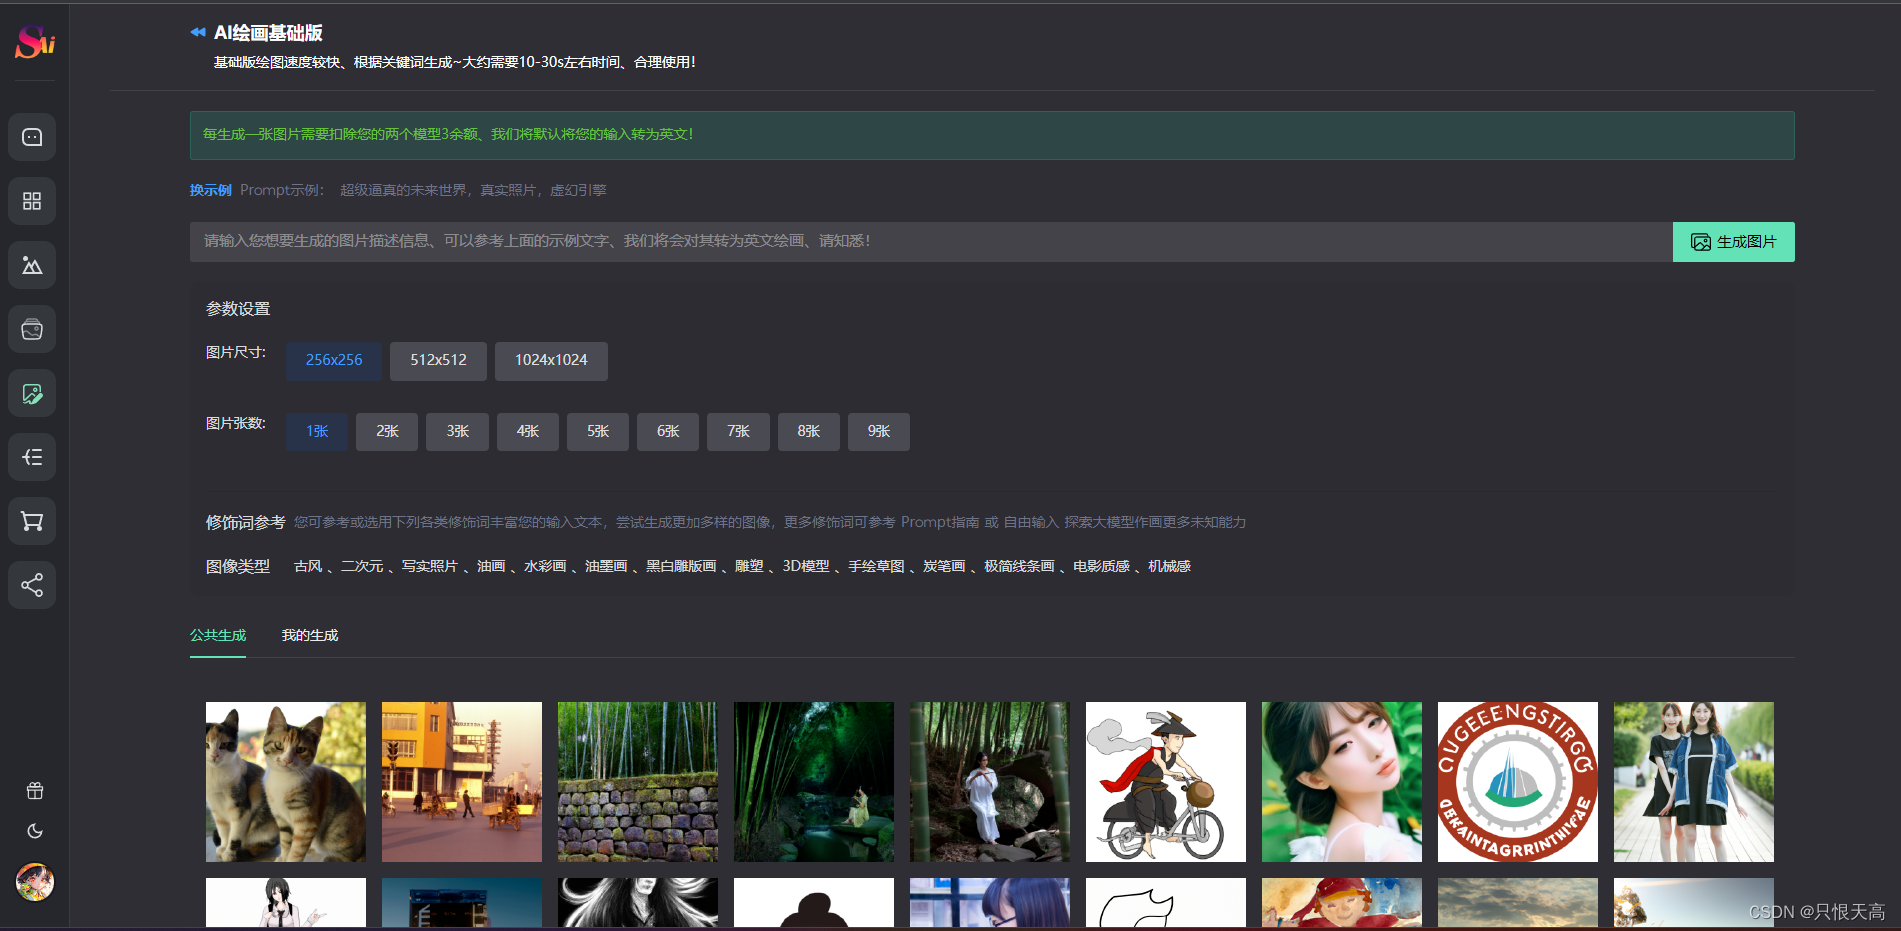Choose 9张 image count
The width and height of the screenshot is (1901, 931).
(879, 432)
